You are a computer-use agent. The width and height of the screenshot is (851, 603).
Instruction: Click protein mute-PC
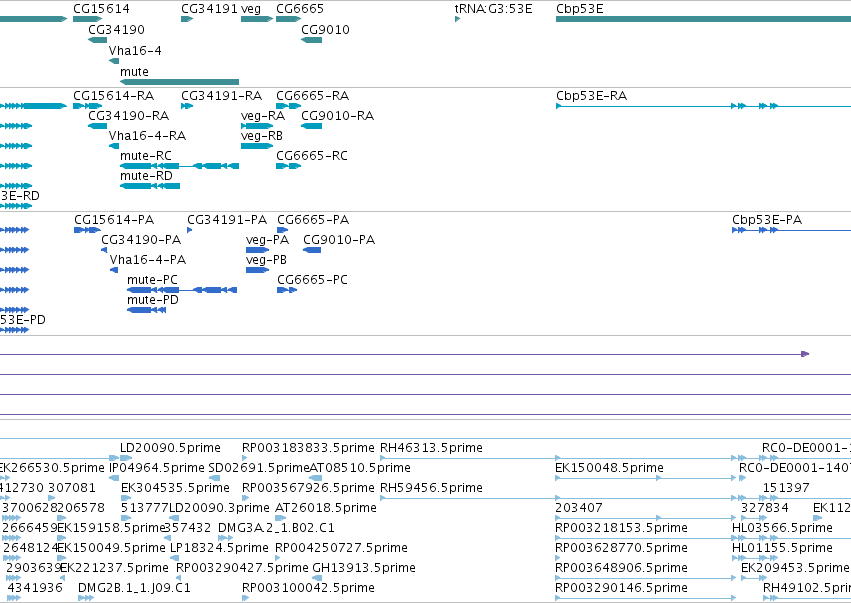click(x=152, y=280)
